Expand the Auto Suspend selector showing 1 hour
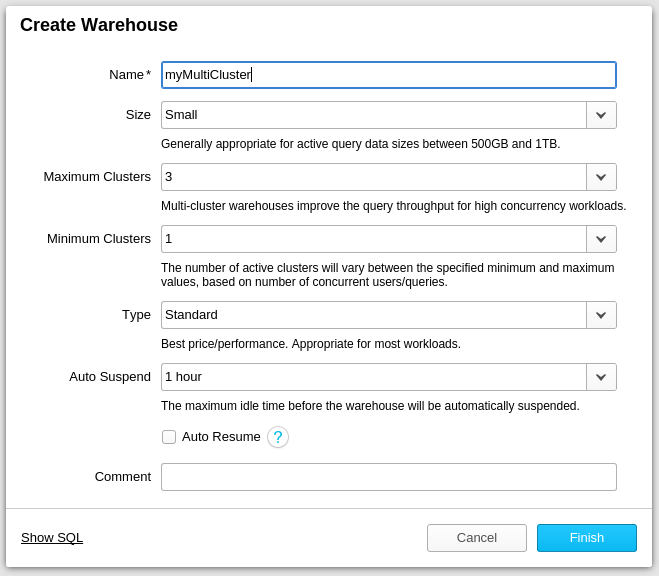Viewport: 659px width, 576px height. click(373, 377)
